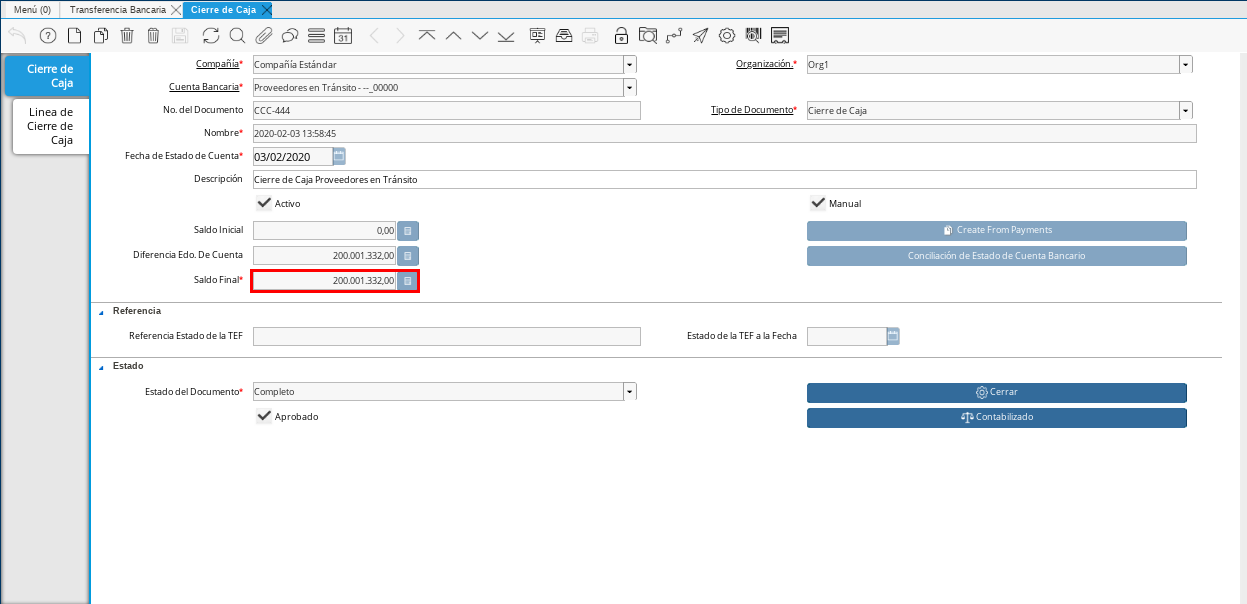Click the Referencia Estado de la TEF field
The width and height of the screenshot is (1247, 604).
point(447,336)
